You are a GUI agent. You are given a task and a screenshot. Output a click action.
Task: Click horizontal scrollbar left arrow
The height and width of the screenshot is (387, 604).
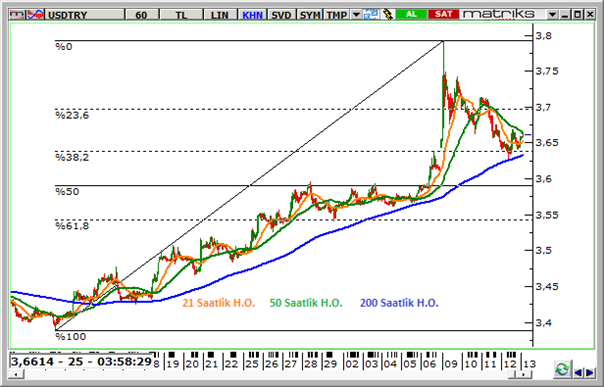pos(16,374)
